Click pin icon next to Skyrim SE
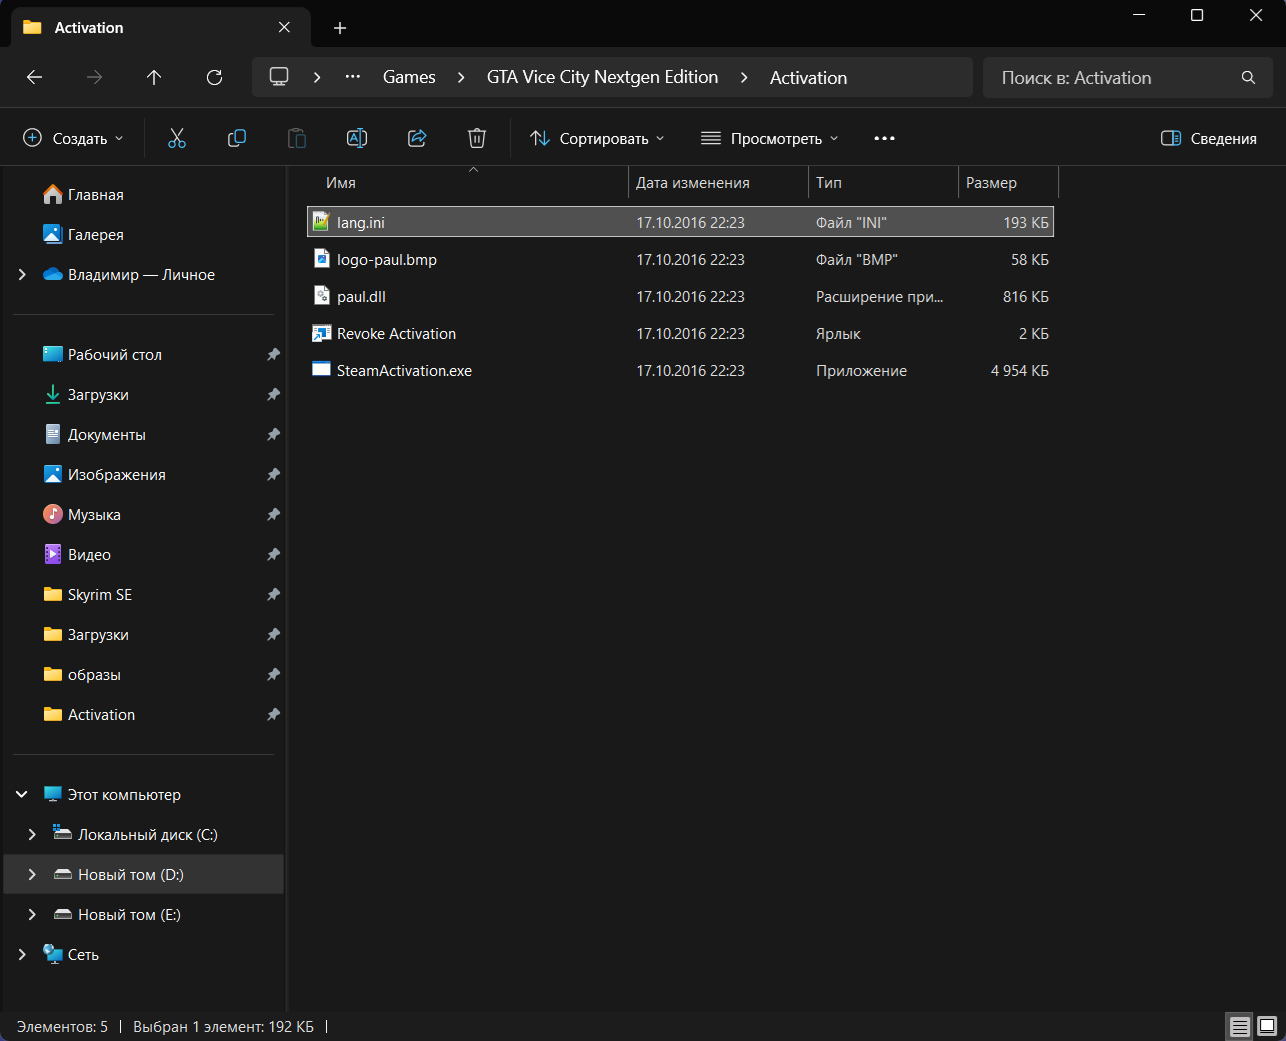The image size is (1286, 1041). (x=273, y=595)
